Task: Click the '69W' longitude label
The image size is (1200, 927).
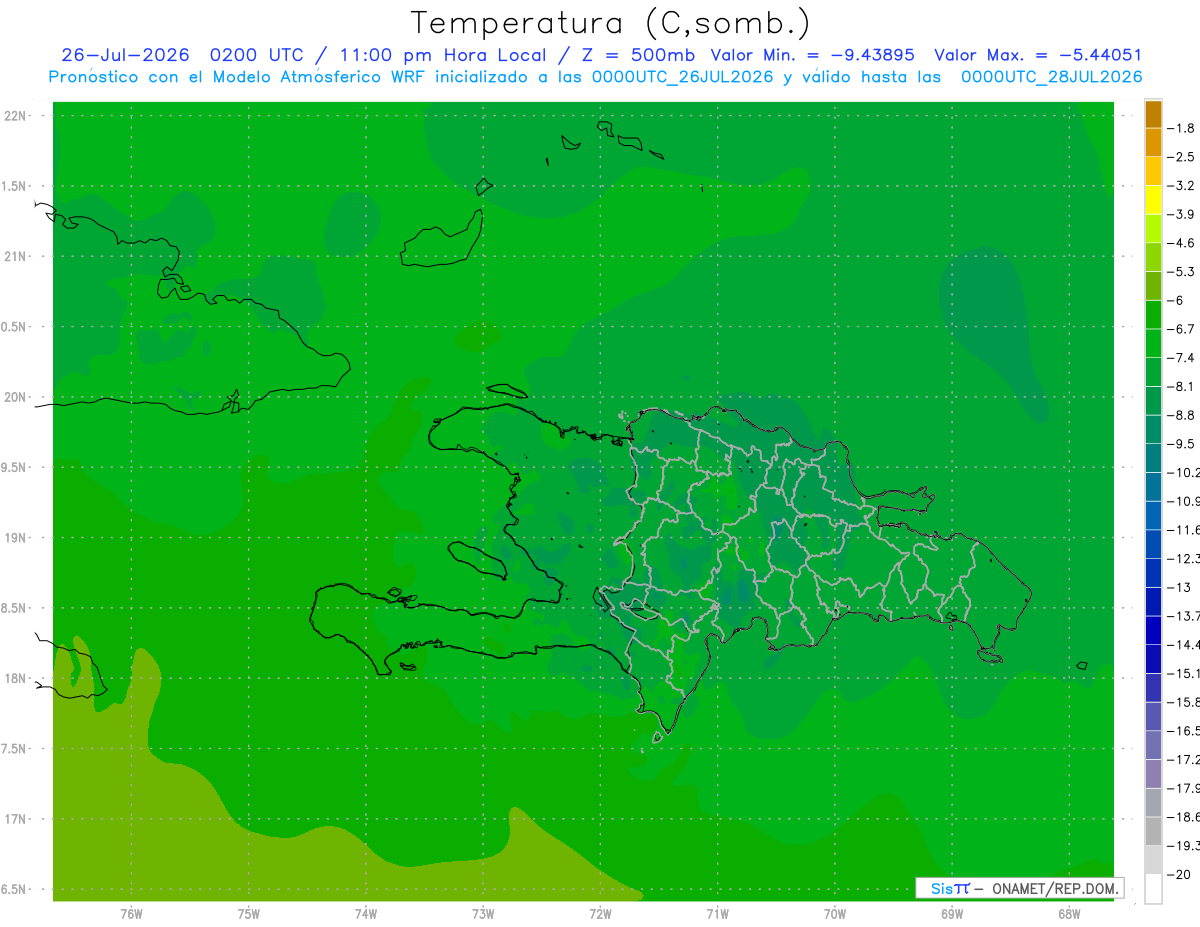Action: pos(952,914)
